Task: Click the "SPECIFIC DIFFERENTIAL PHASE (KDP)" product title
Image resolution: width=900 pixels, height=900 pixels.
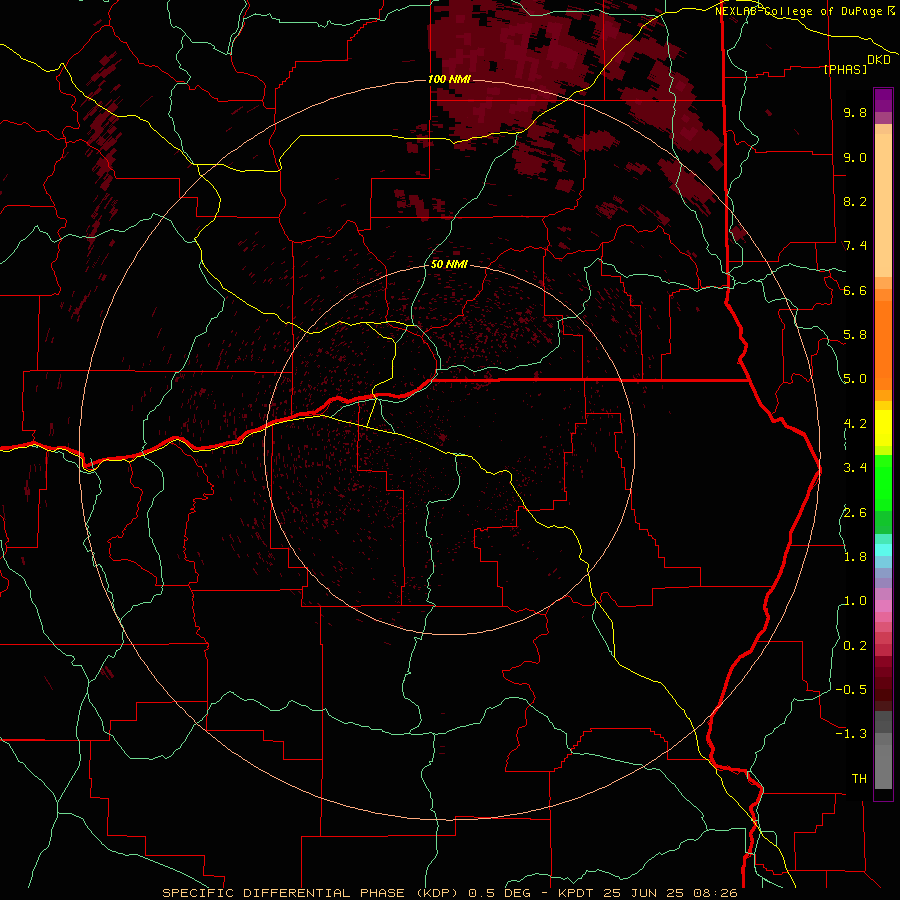Action: point(312,893)
